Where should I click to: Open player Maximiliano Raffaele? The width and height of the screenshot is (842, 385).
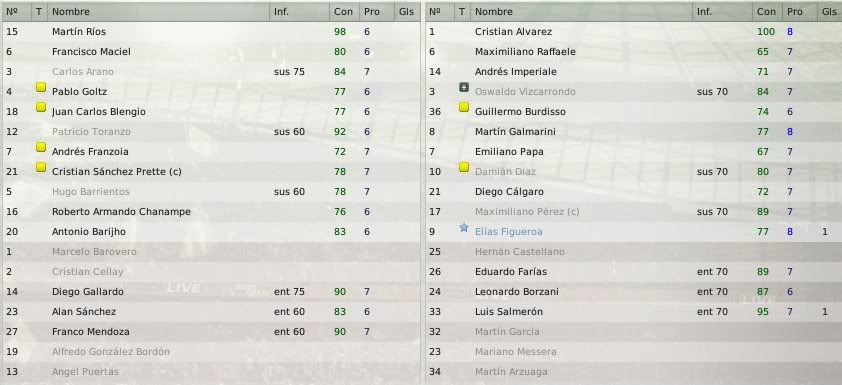(x=525, y=52)
